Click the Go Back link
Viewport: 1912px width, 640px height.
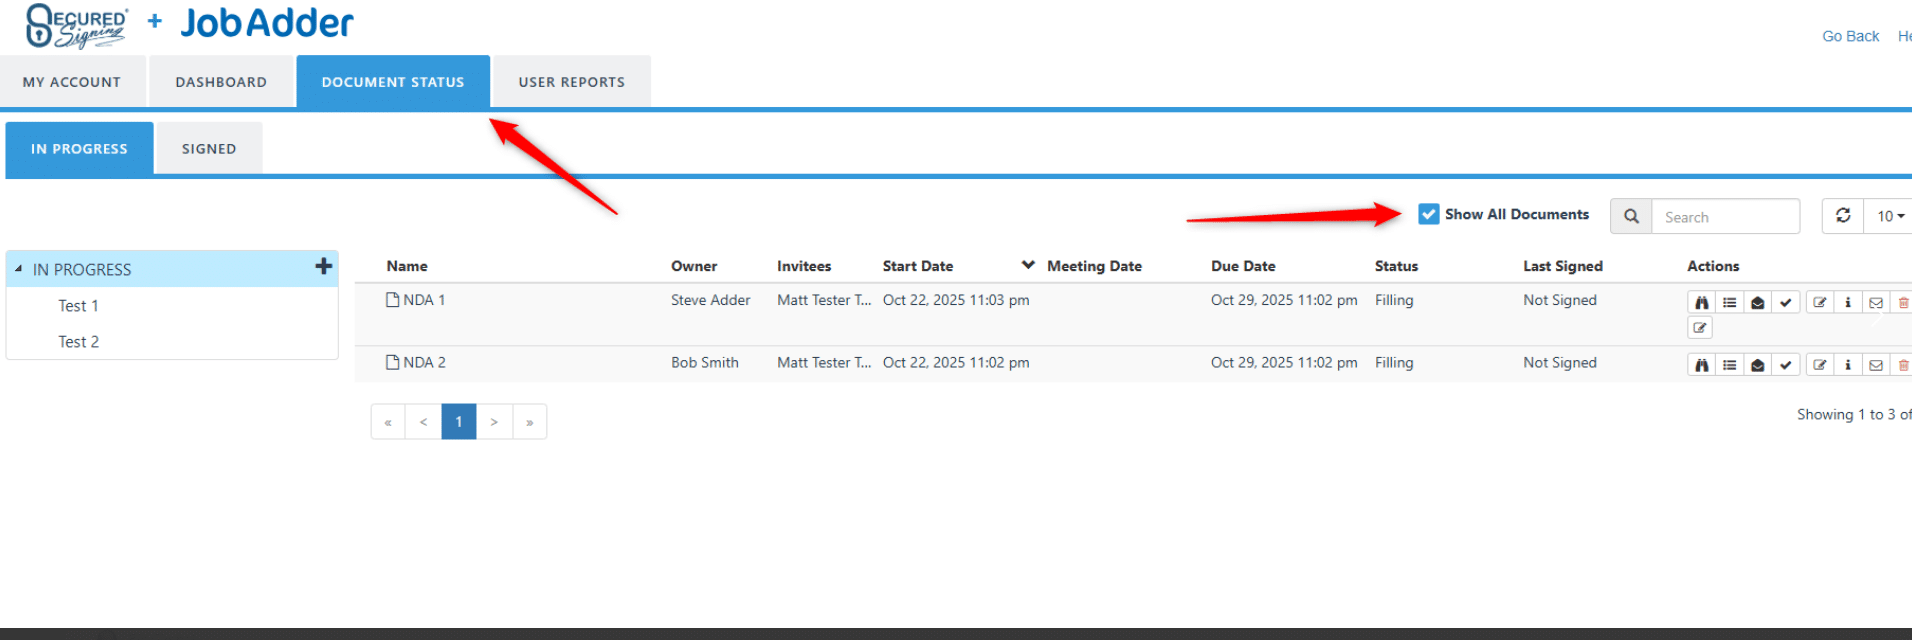(1850, 36)
